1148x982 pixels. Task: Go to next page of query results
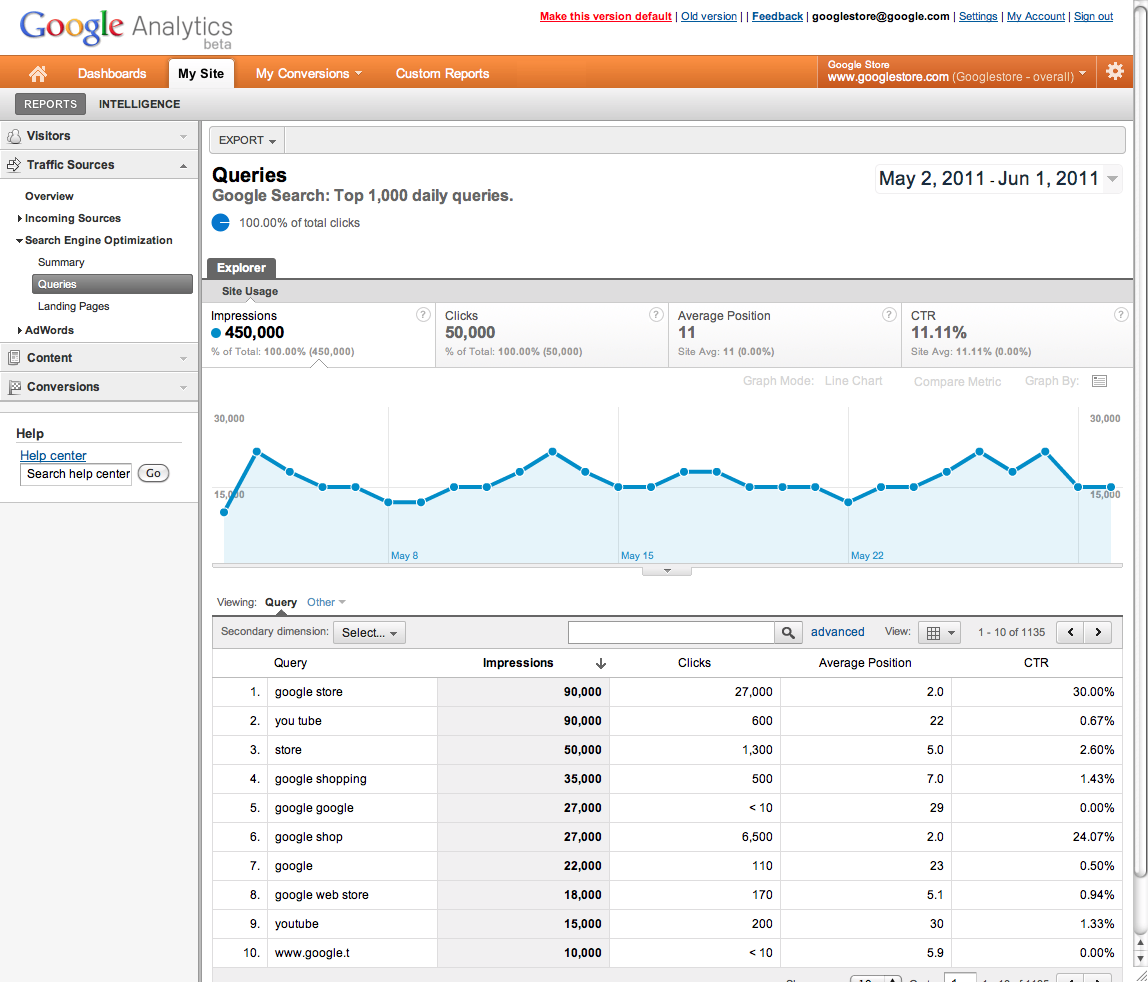(1099, 632)
